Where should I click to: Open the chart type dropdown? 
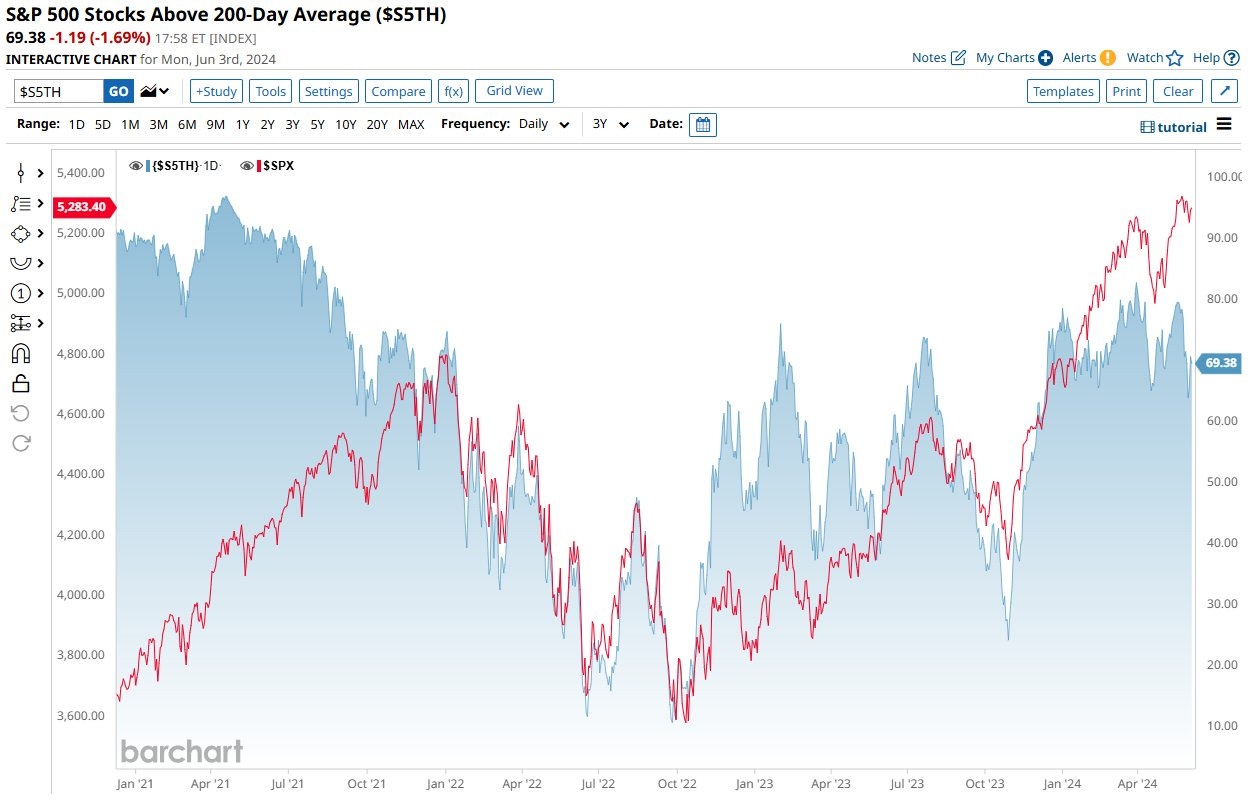coord(155,91)
